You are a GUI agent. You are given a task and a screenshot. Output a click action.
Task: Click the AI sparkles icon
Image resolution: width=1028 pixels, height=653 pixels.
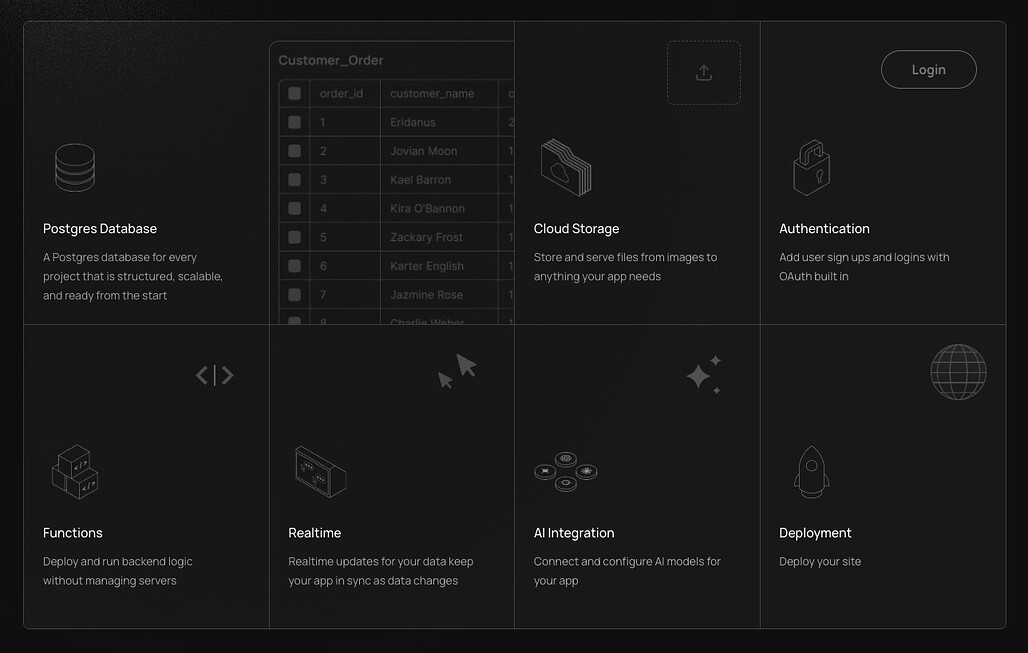coord(704,374)
